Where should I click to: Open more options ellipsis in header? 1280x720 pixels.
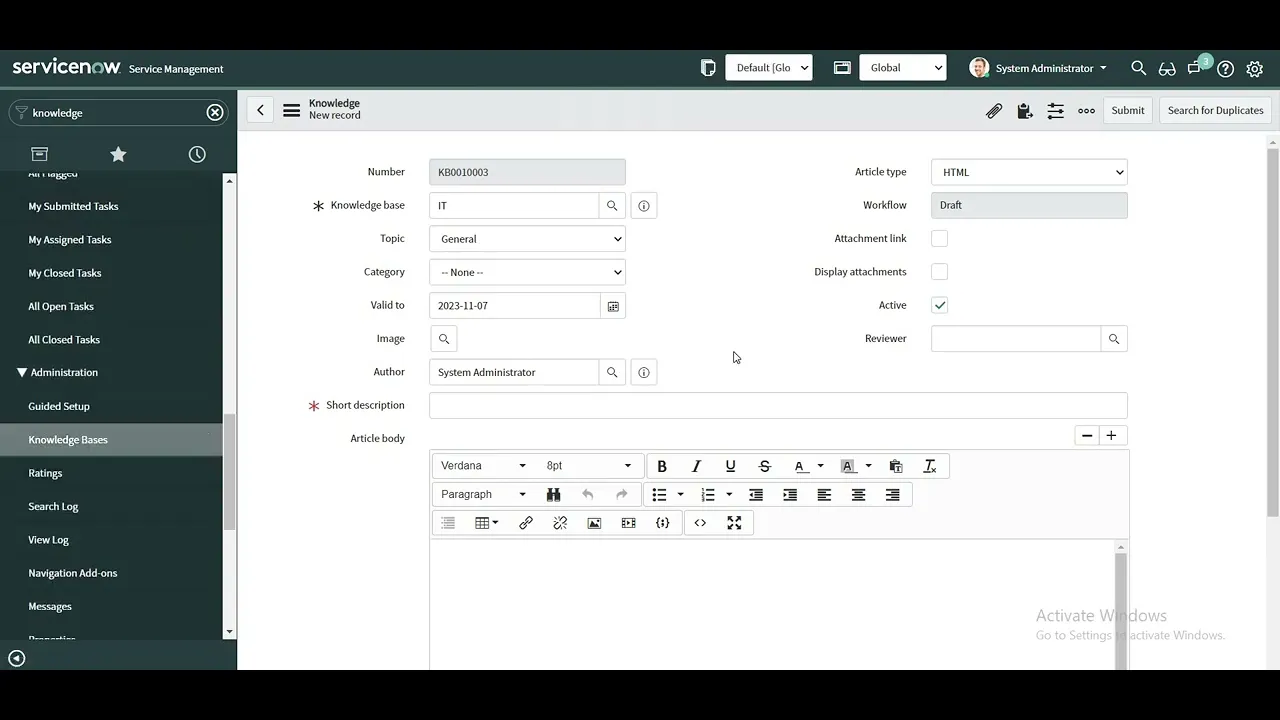coord(1086,111)
